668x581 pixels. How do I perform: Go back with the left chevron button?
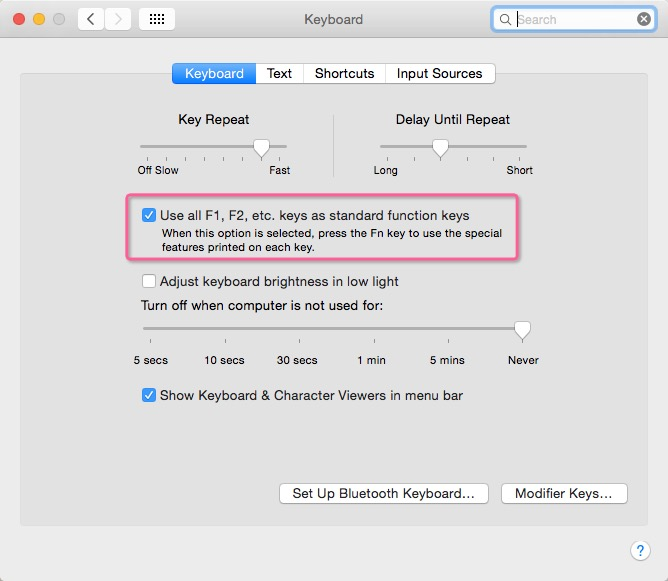91,19
